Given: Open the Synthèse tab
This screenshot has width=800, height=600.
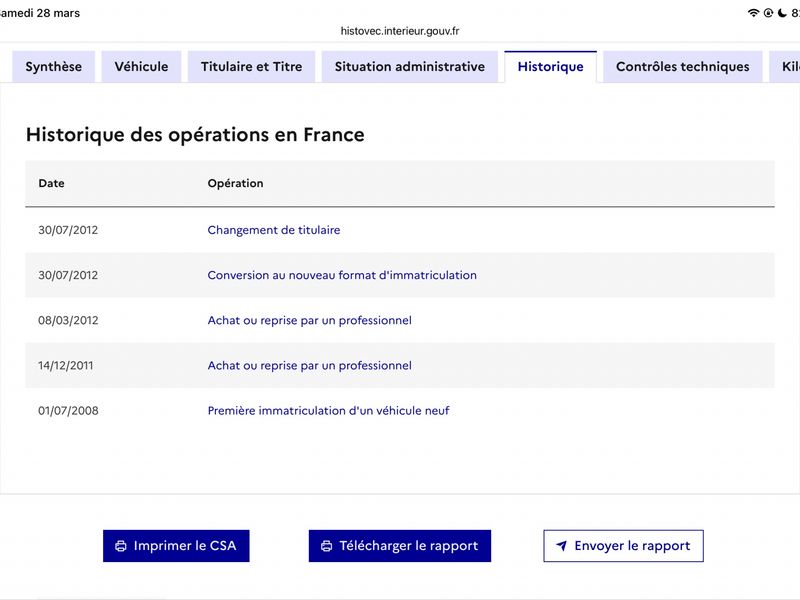Looking at the screenshot, I should (54, 67).
